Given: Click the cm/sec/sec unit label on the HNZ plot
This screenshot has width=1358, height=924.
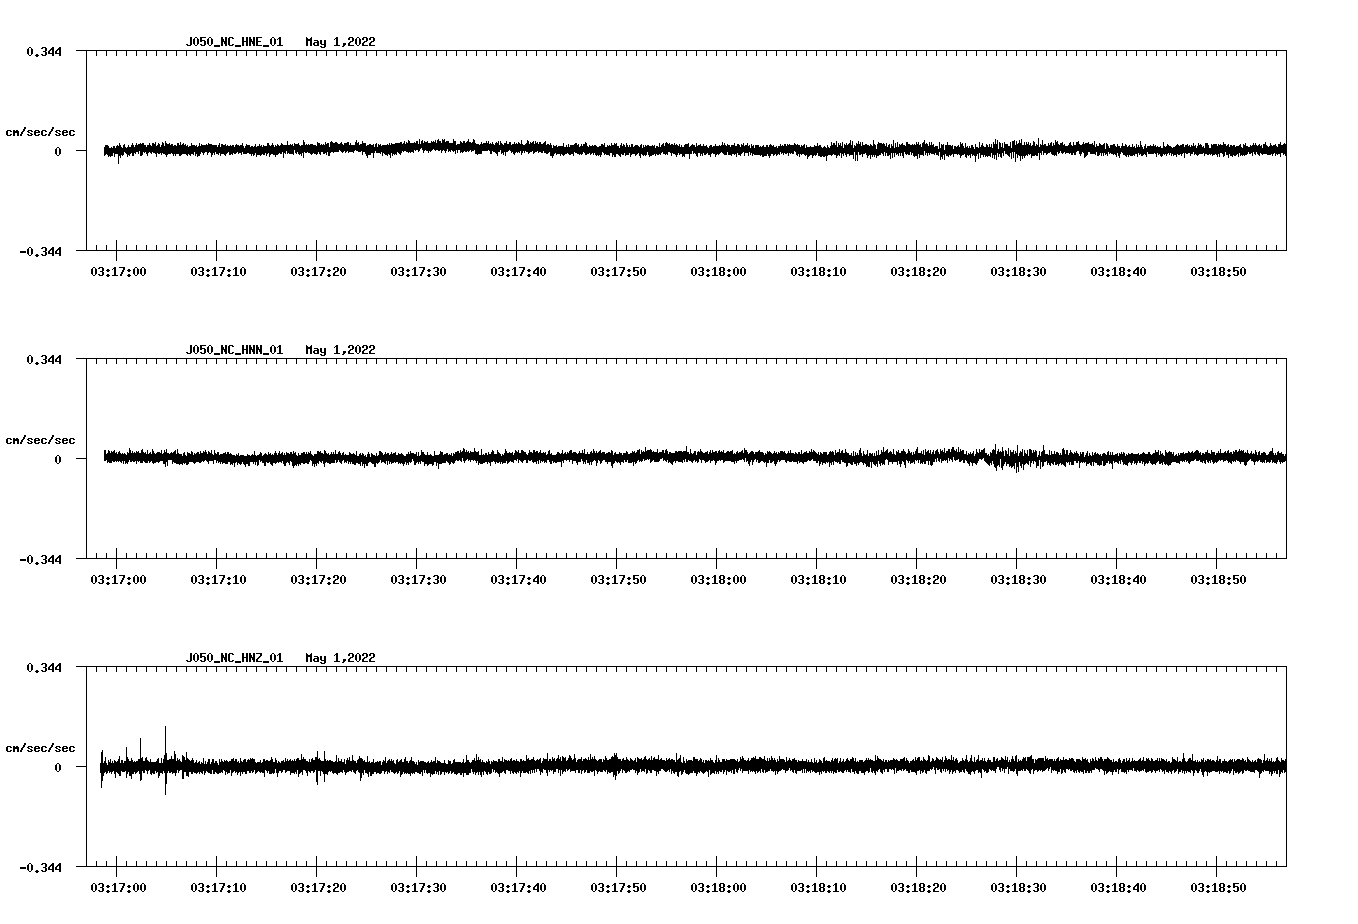Looking at the screenshot, I should (40, 748).
